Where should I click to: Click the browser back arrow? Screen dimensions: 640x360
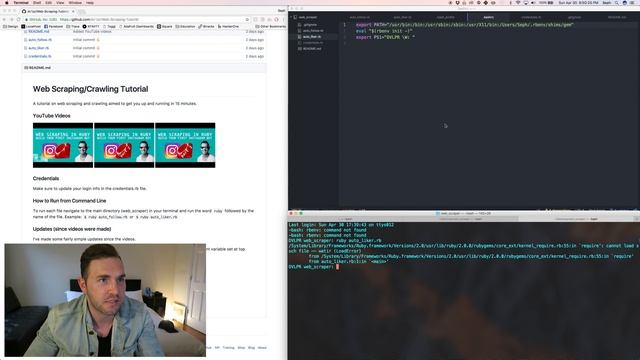click(4, 19)
